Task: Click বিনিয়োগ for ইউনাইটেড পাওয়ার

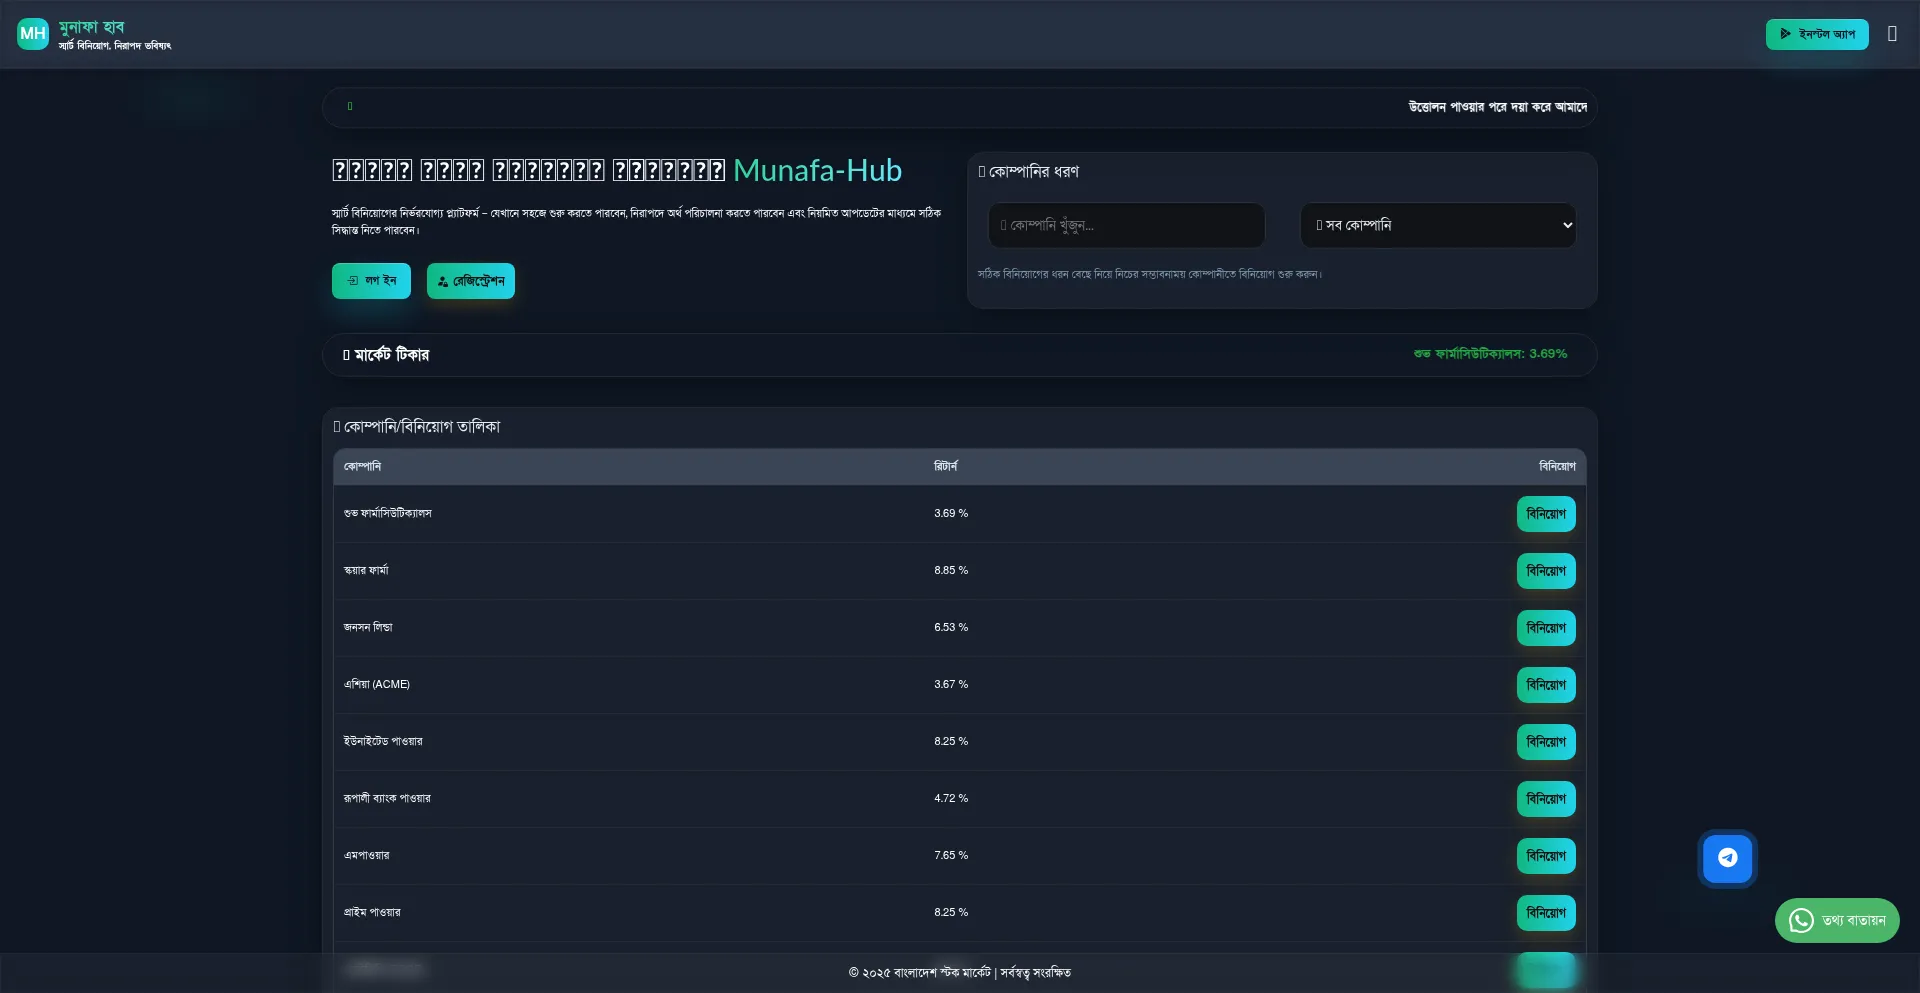Action: click(x=1545, y=742)
